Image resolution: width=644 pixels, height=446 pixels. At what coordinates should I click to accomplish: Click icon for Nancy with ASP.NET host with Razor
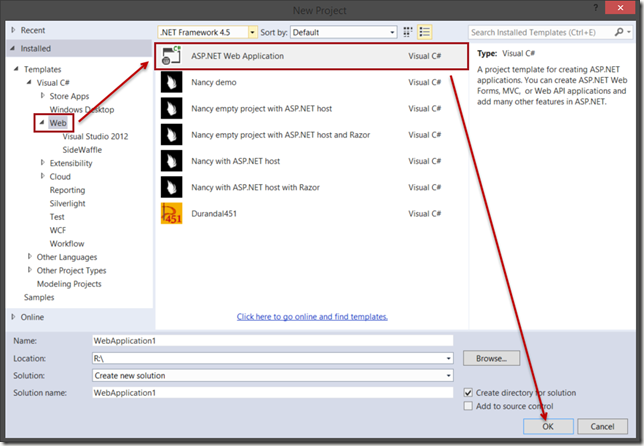click(x=171, y=187)
